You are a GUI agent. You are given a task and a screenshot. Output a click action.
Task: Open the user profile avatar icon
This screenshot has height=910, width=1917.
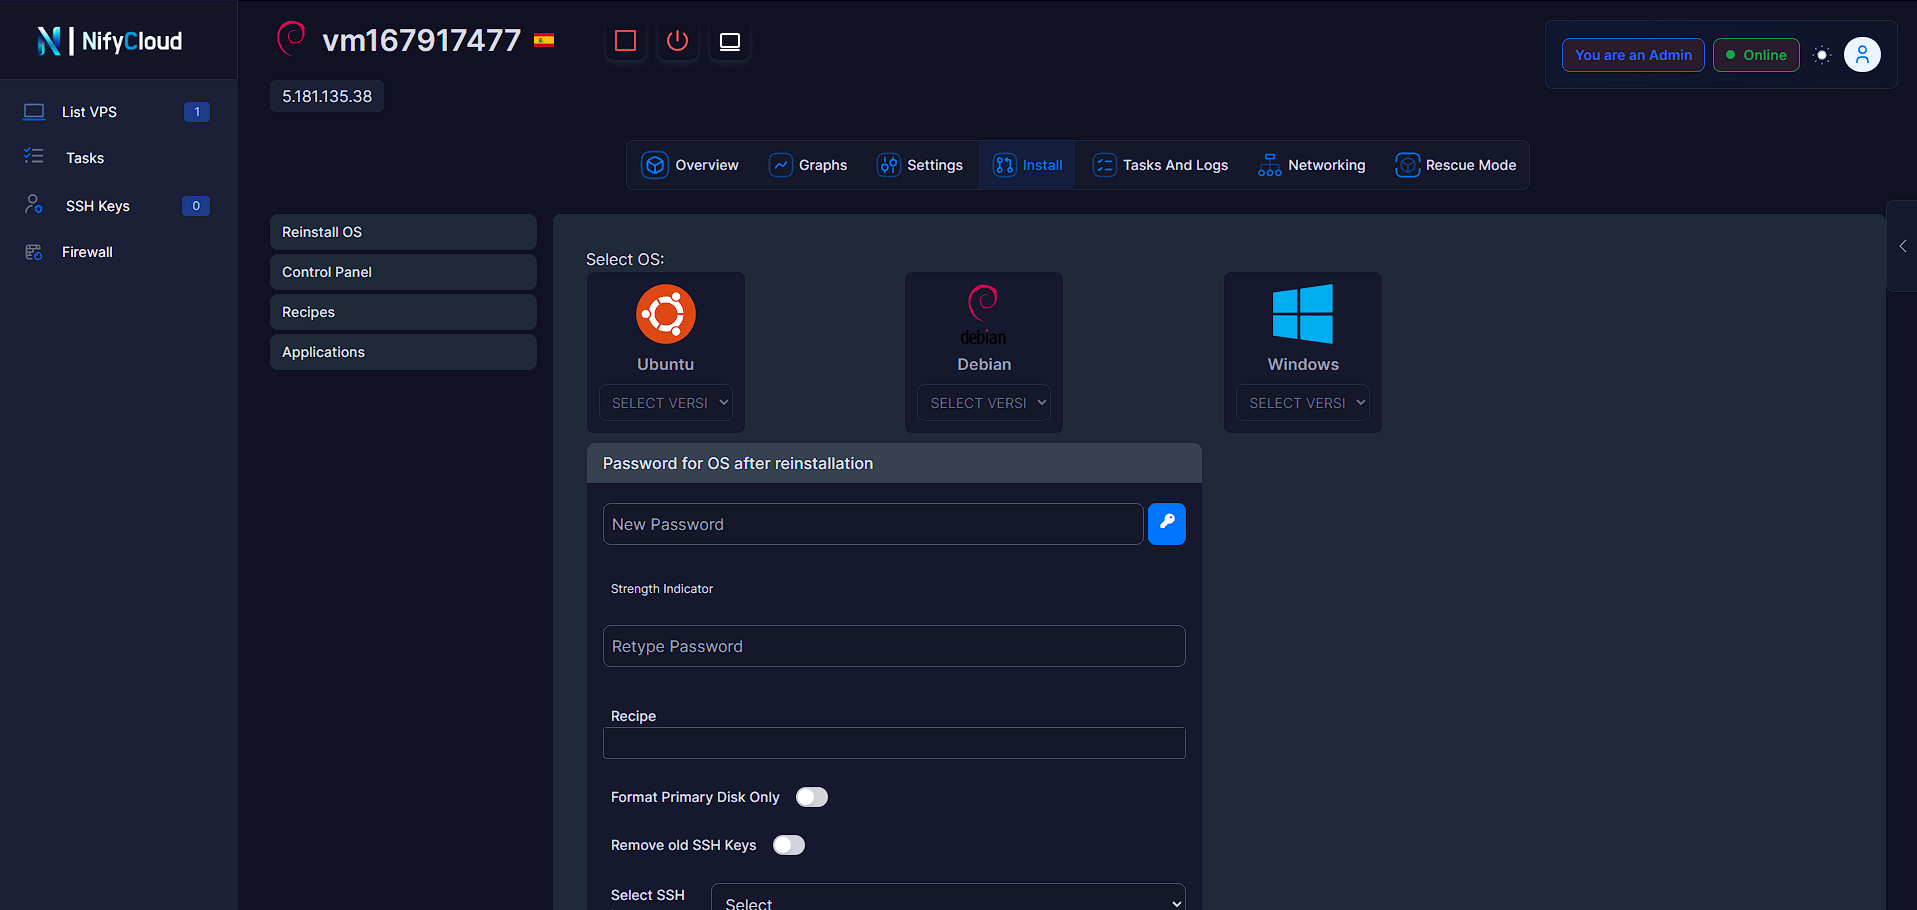click(1862, 54)
